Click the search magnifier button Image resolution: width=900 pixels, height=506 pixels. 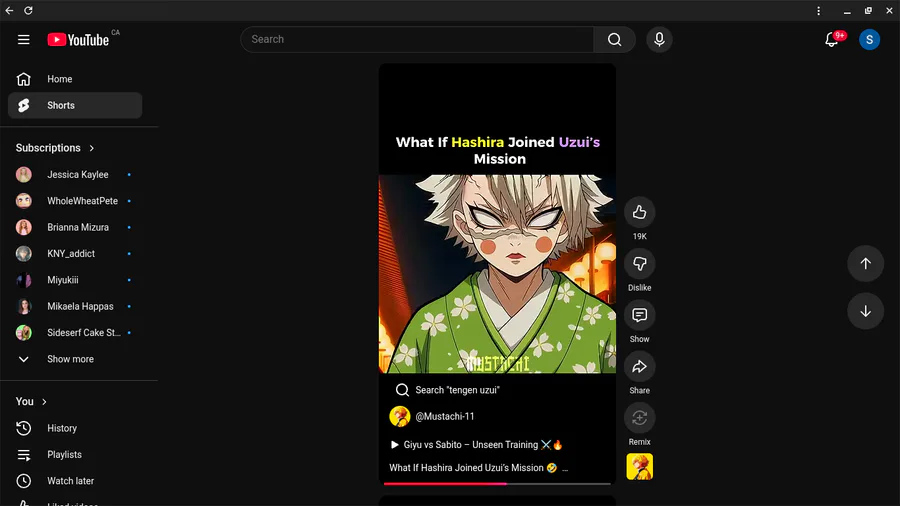pos(614,40)
